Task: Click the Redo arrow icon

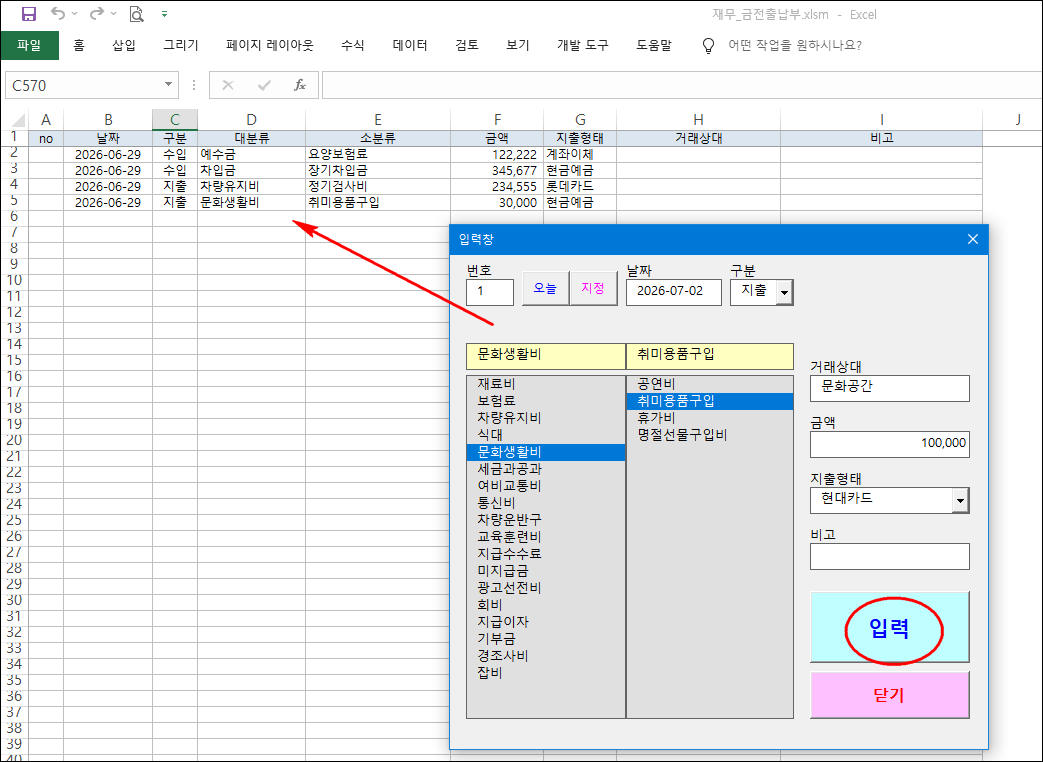Action: point(97,13)
